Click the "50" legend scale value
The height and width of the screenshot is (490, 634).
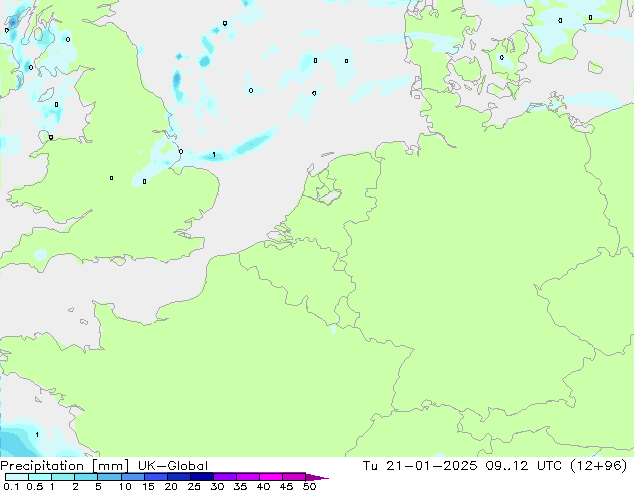click(x=309, y=486)
